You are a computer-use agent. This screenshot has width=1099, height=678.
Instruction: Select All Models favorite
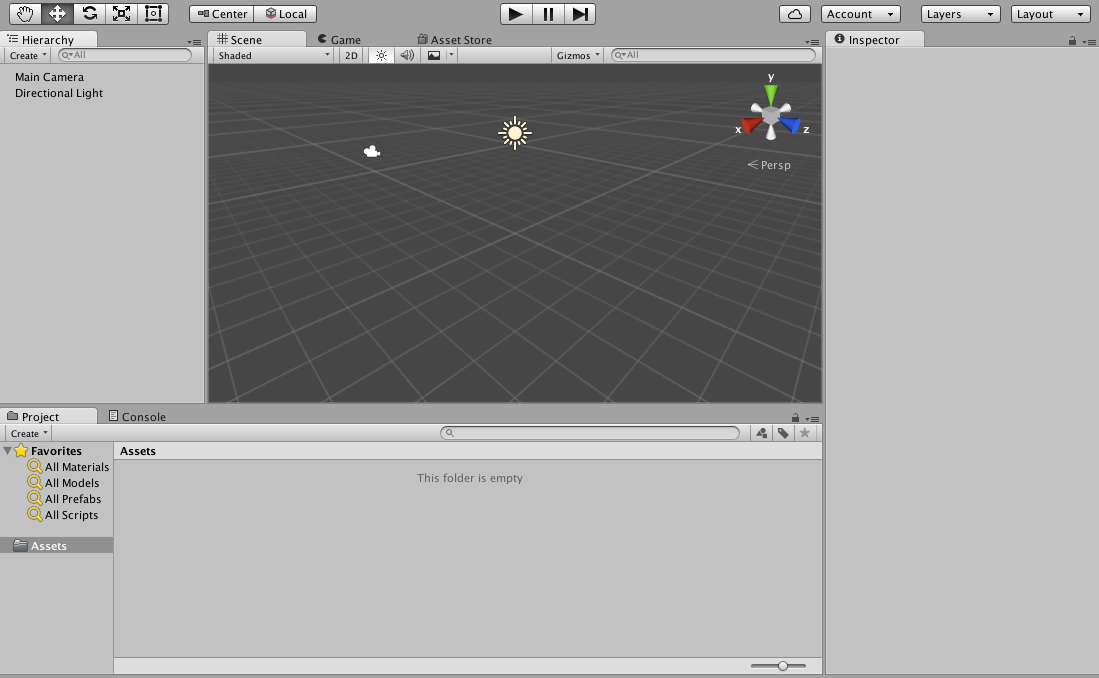[64, 483]
